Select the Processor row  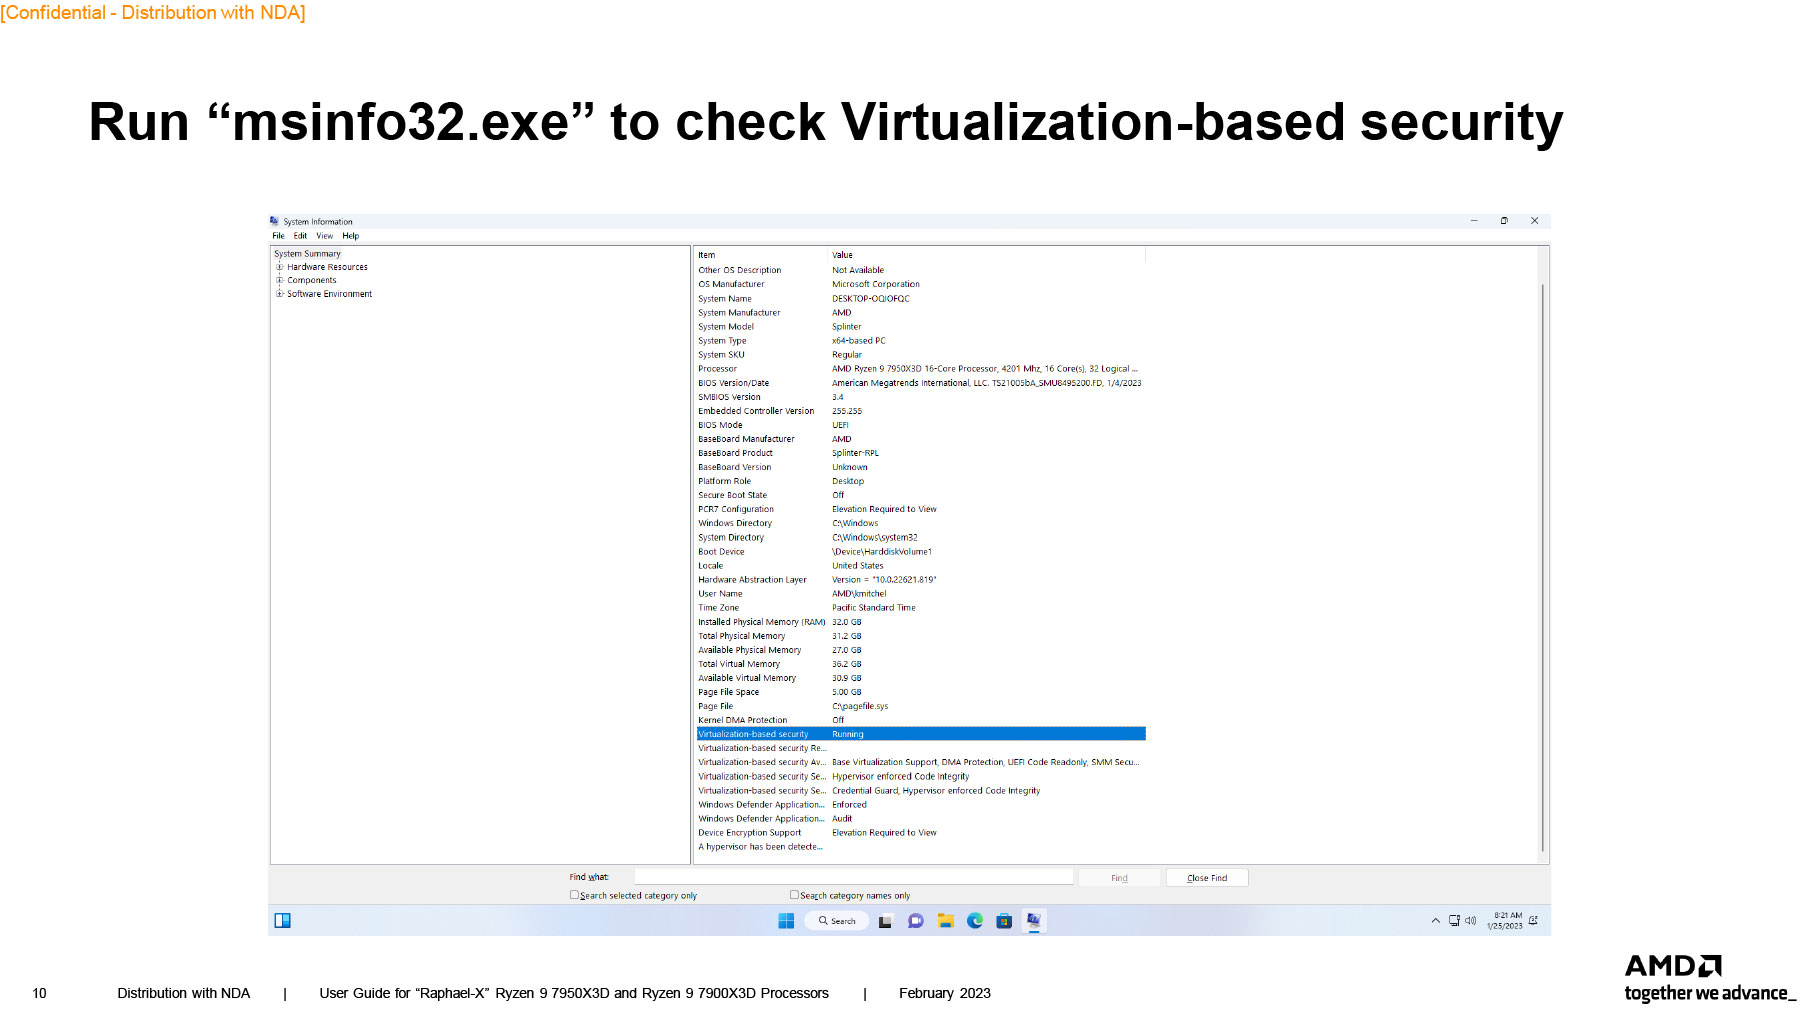pos(921,369)
